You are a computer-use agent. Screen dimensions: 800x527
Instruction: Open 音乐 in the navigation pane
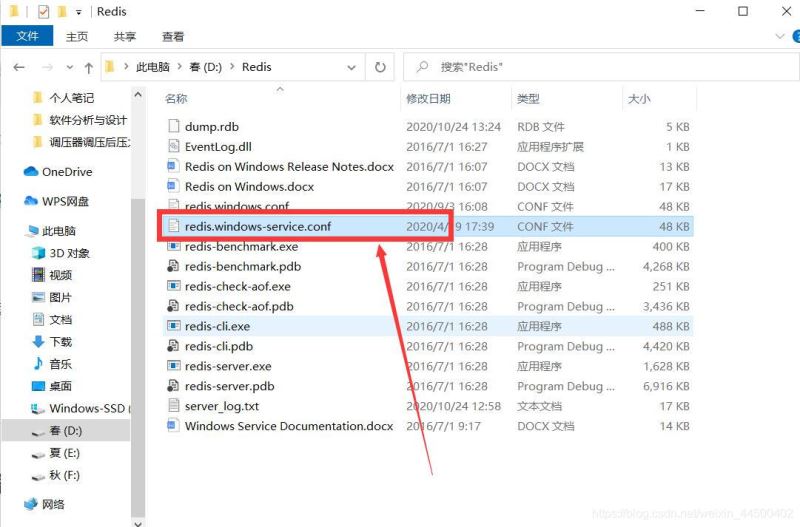pos(60,364)
